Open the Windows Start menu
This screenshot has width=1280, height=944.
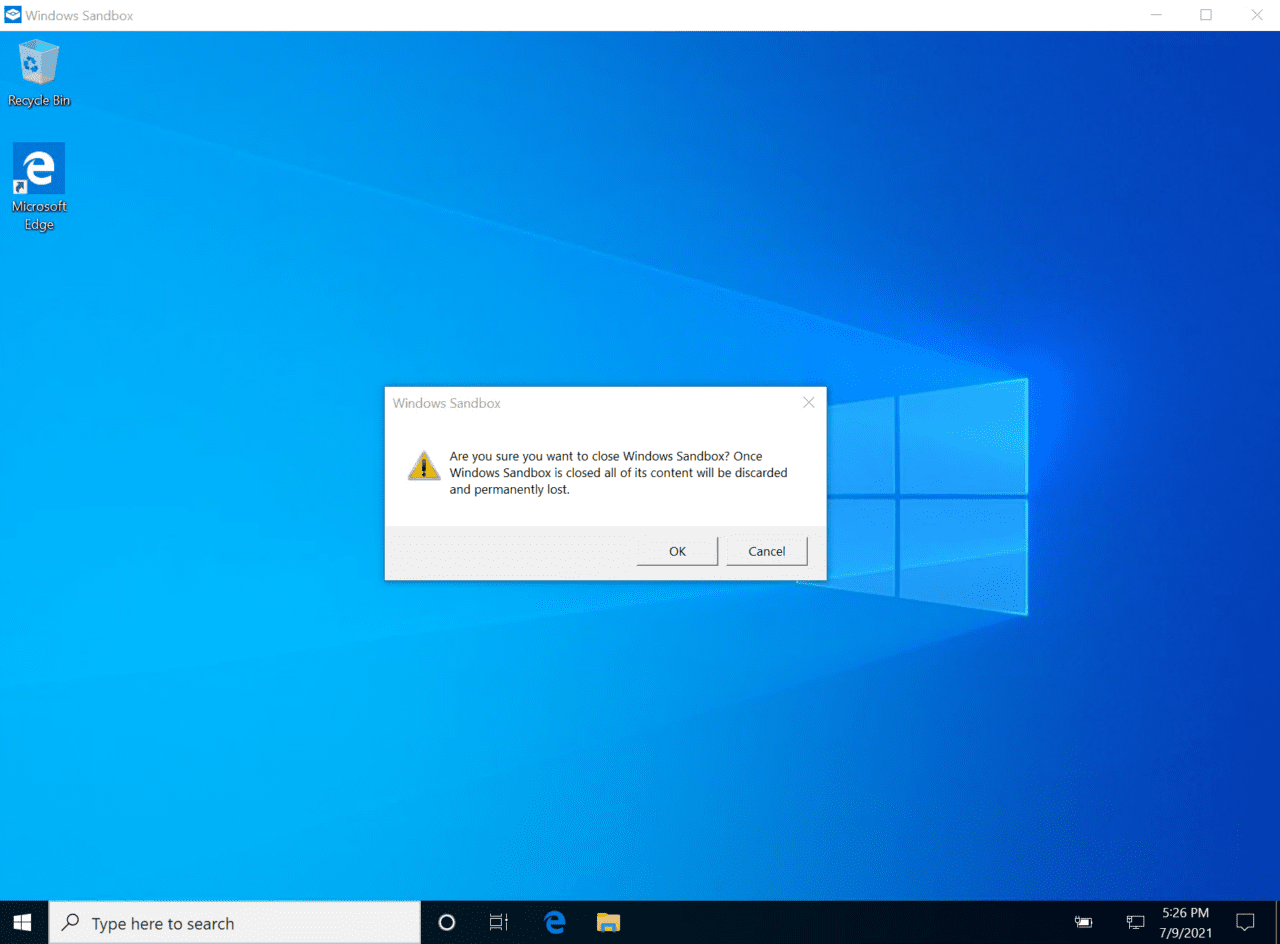coord(23,922)
